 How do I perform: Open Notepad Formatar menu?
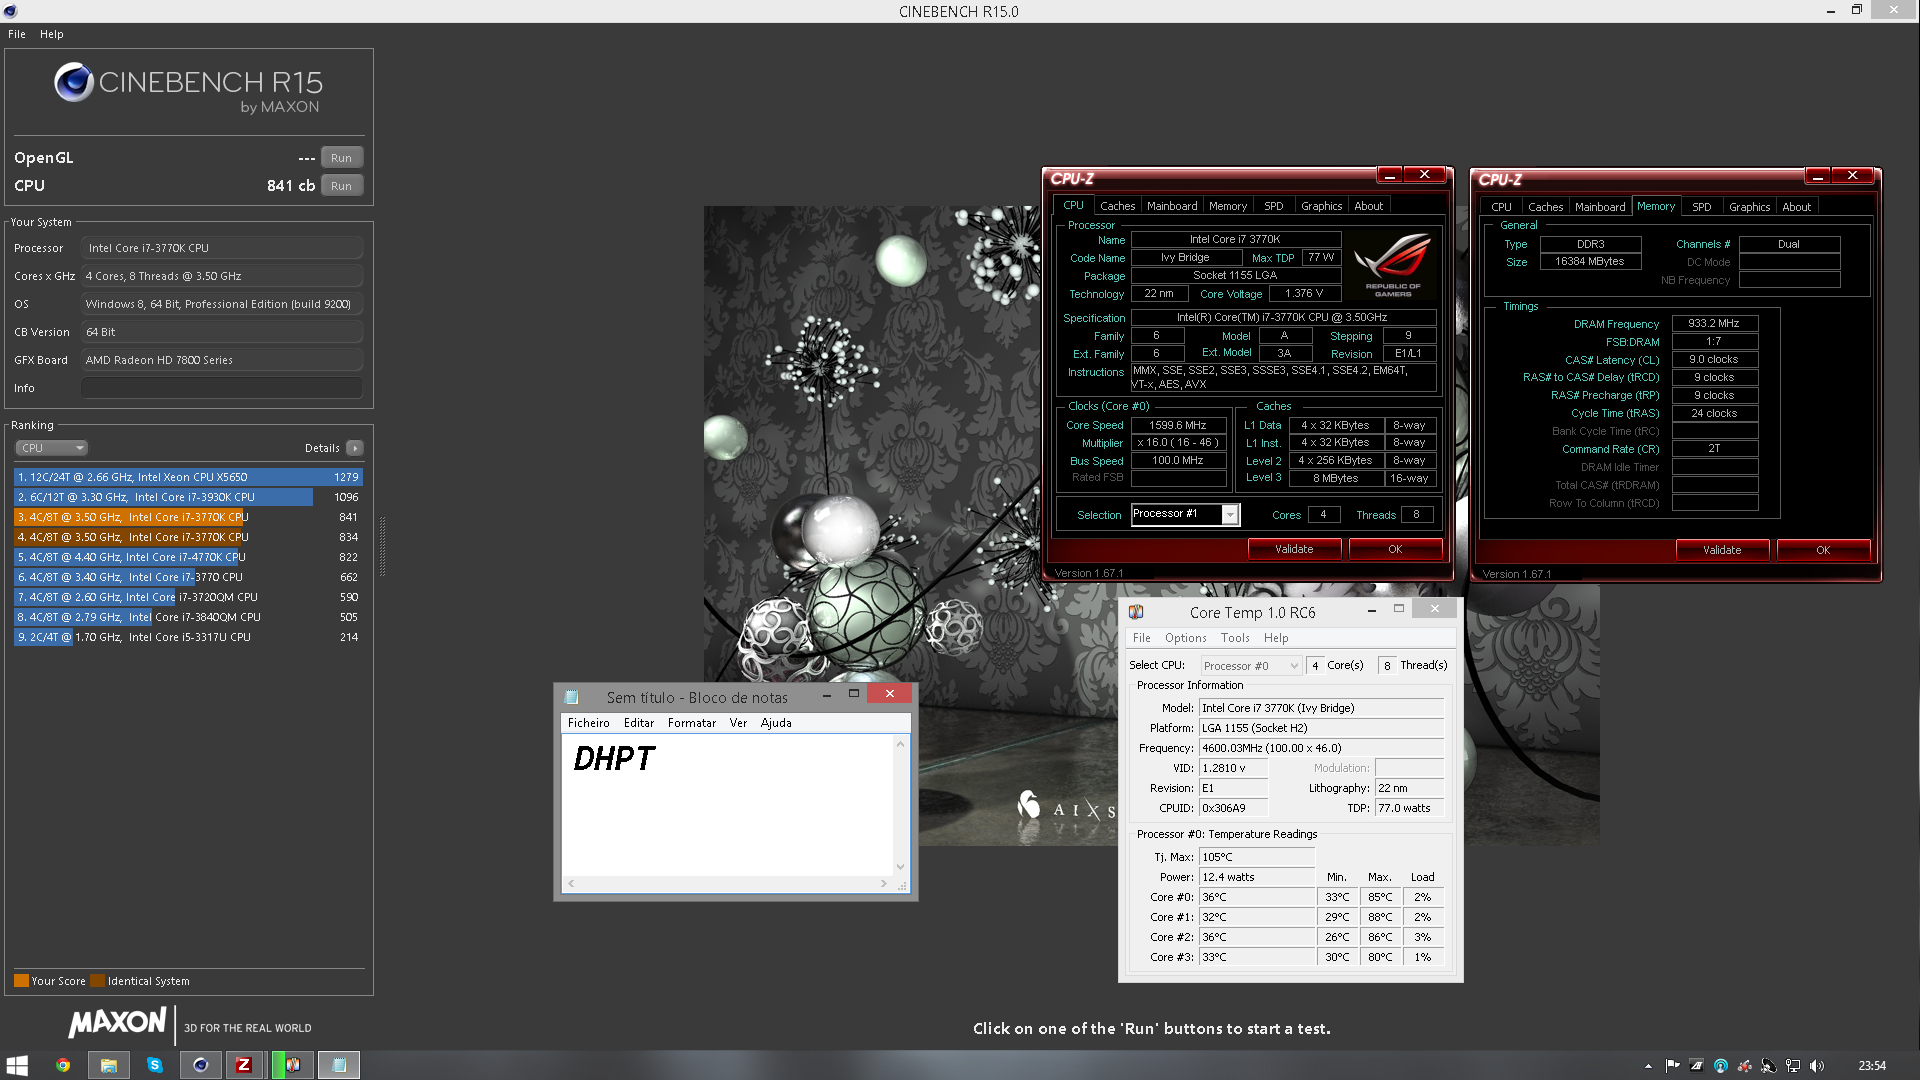[x=692, y=723]
